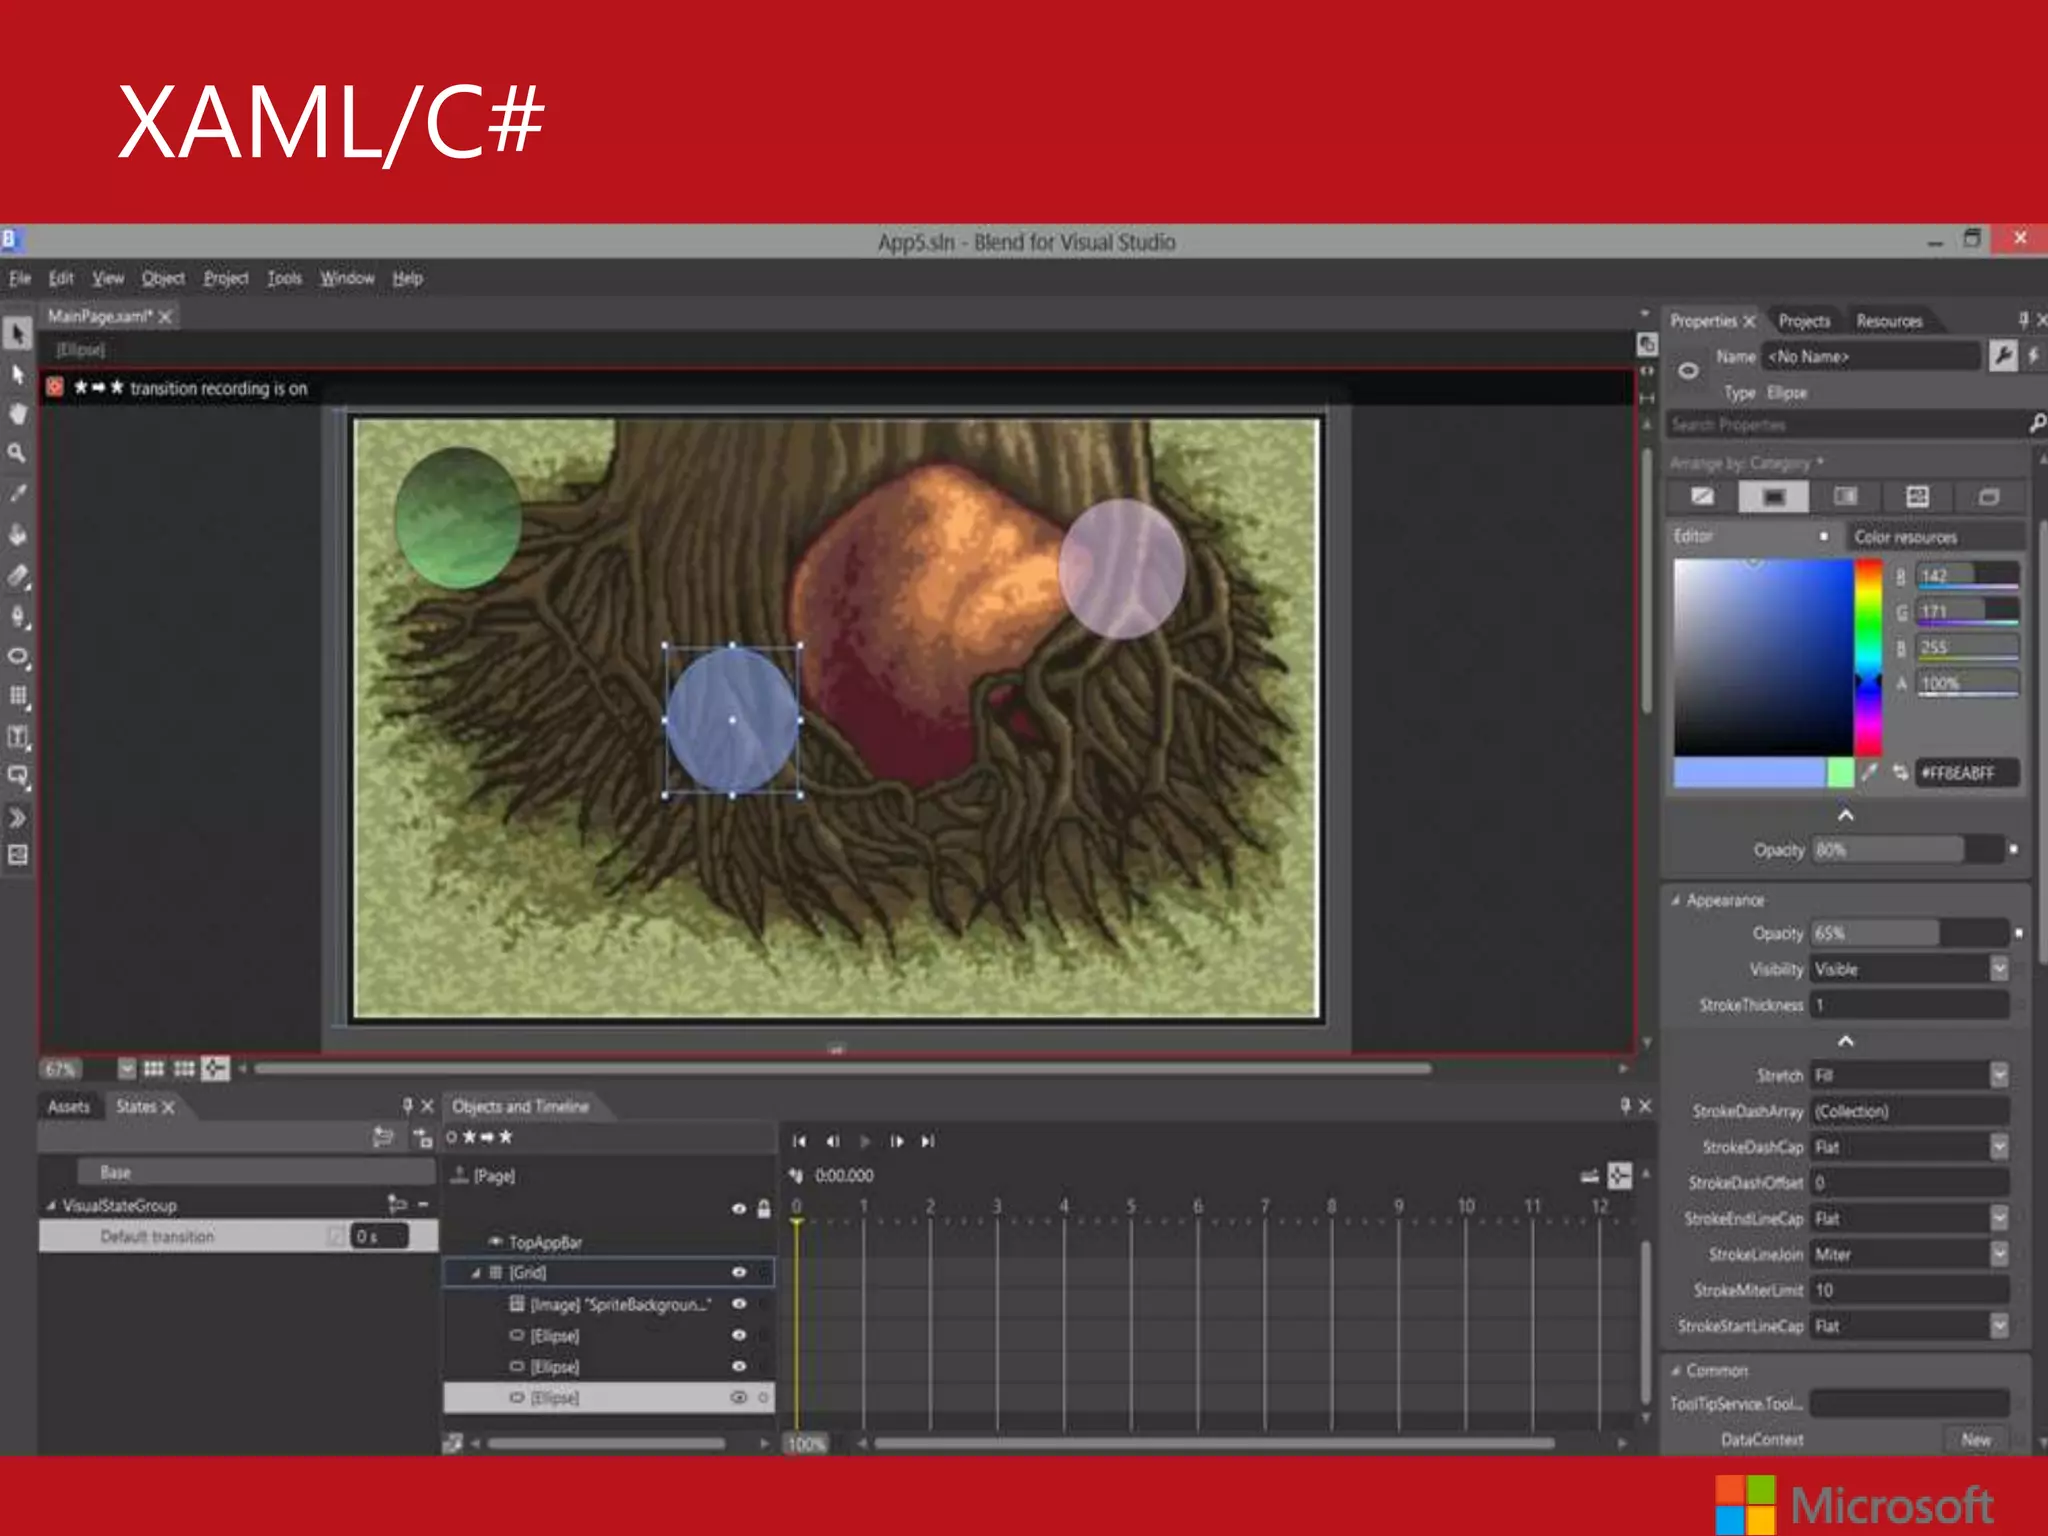Screen dimensions: 2048x1536
Task: Toggle visibility of the selected Ellipse layer
Action: point(739,1398)
